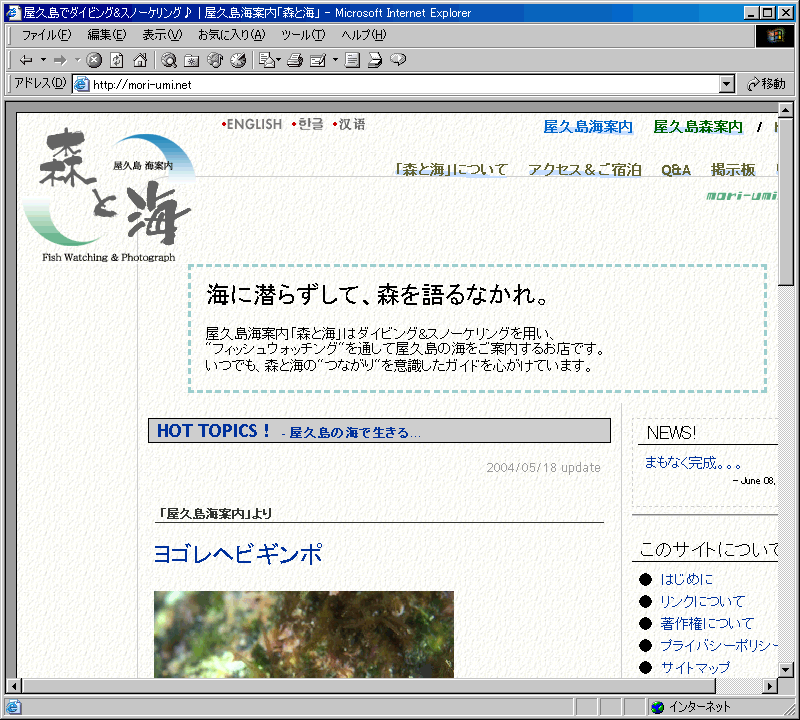Viewport: 800px width, 720px height.
Task: Open the Back history dropdown arrow
Action: click(43, 60)
